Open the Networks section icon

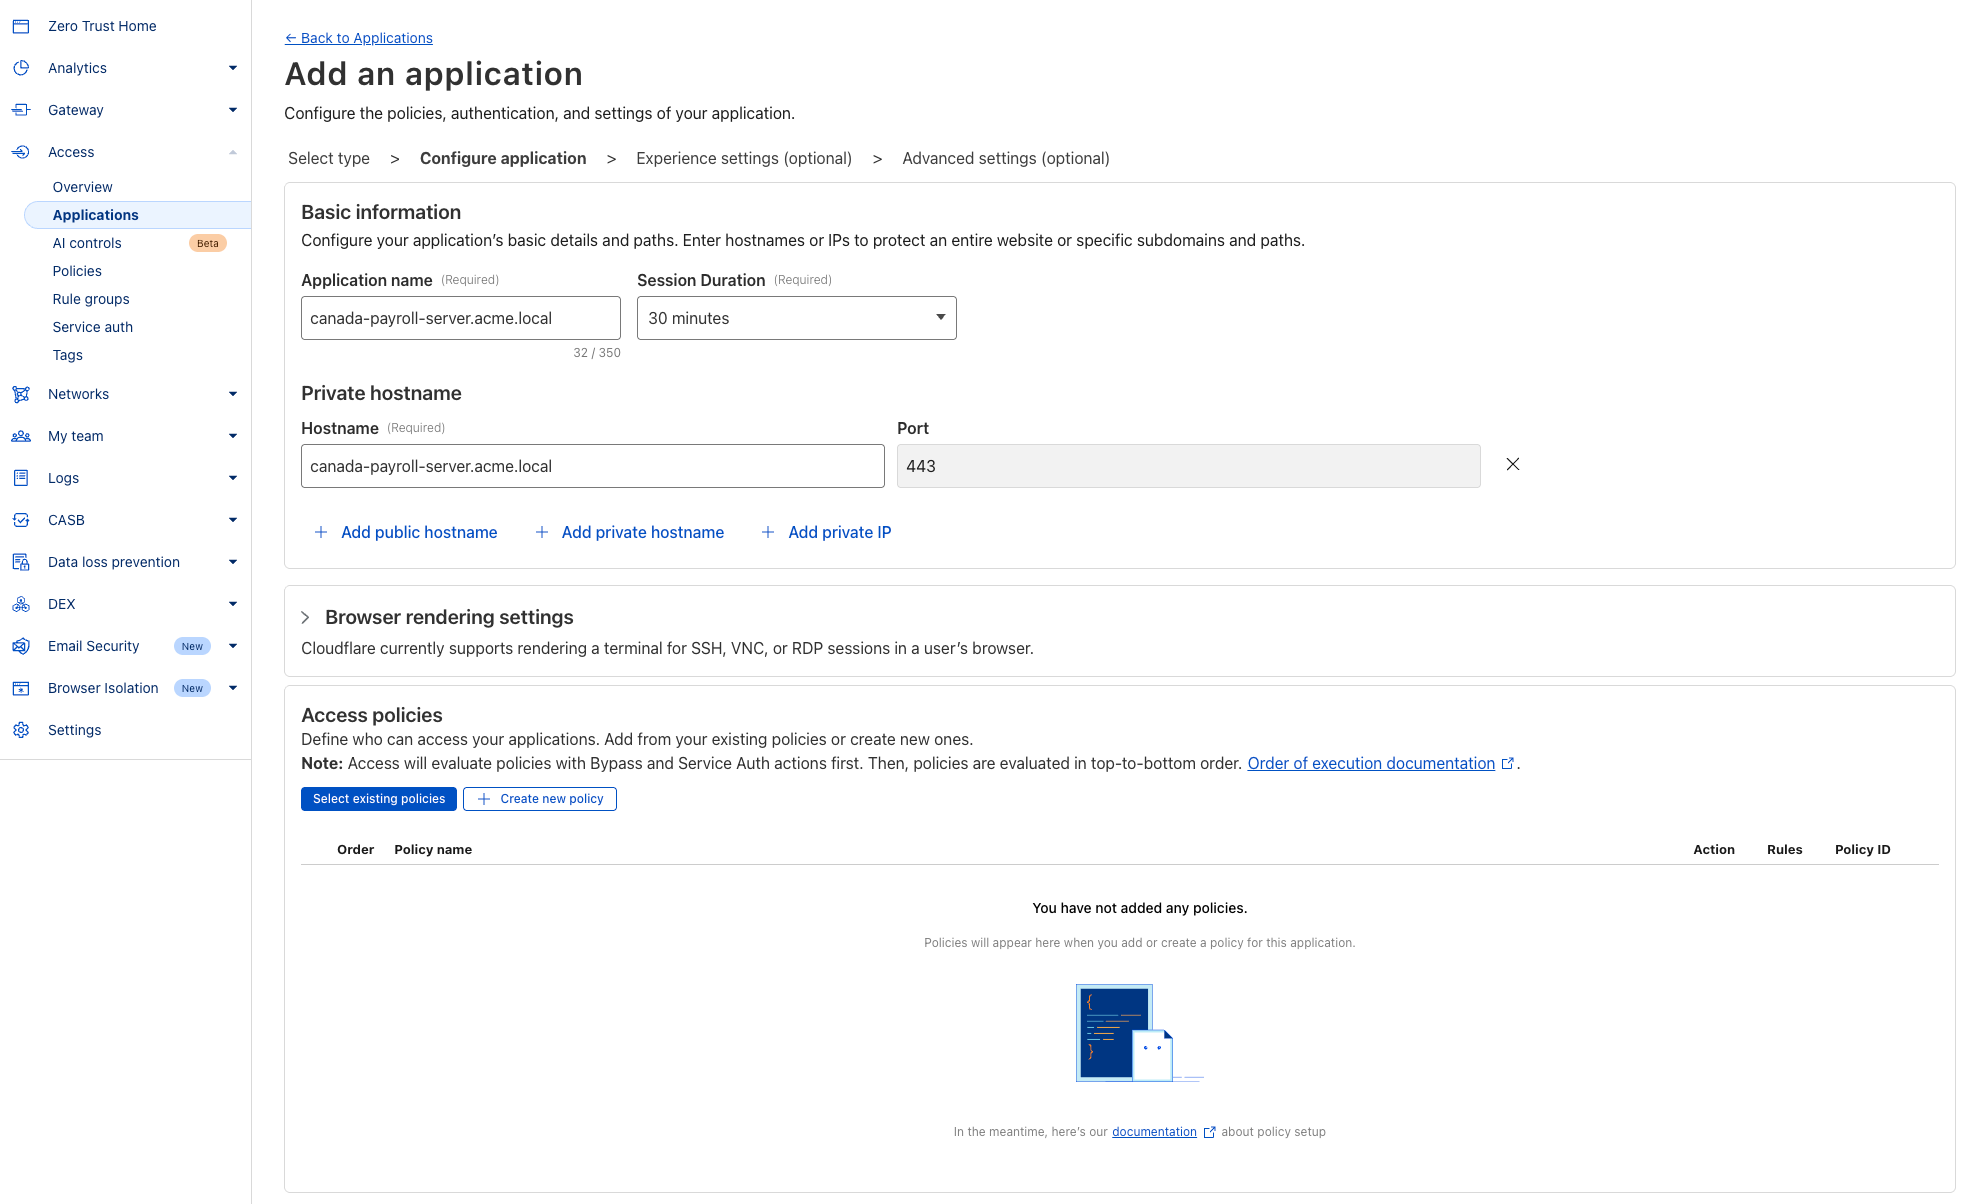tap(21, 393)
